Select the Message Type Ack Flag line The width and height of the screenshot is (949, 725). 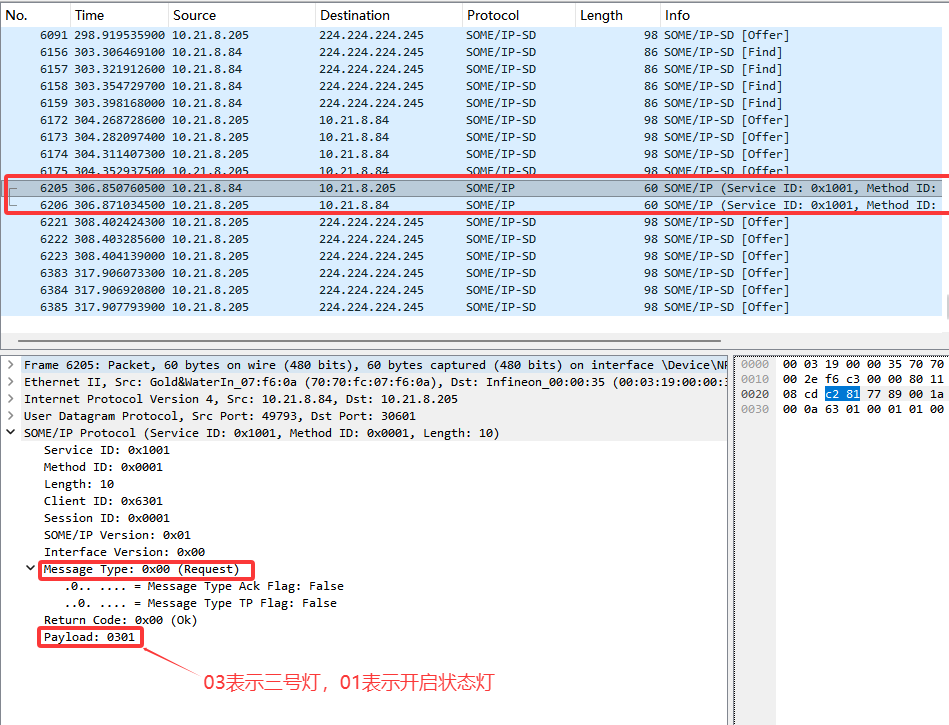pos(204,586)
